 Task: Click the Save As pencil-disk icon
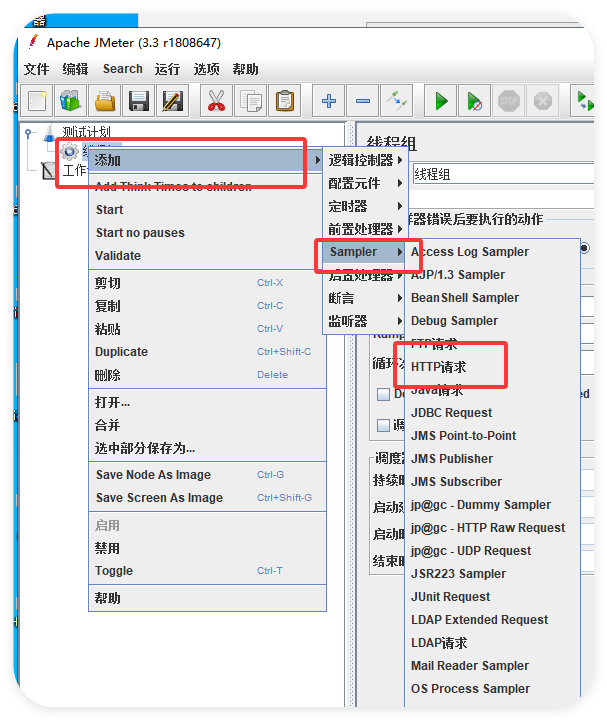pyautogui.click(x=173, y=101)
